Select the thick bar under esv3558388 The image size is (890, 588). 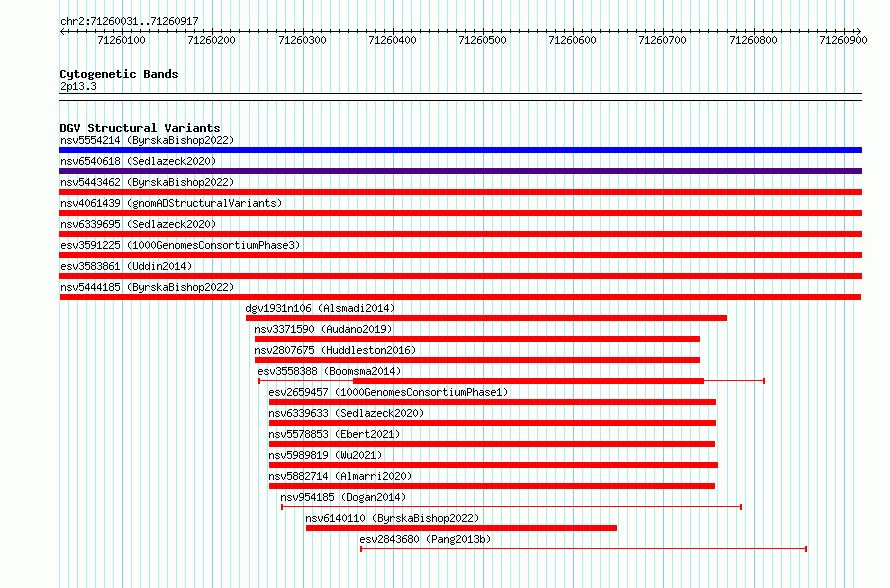tap(528, 381)
